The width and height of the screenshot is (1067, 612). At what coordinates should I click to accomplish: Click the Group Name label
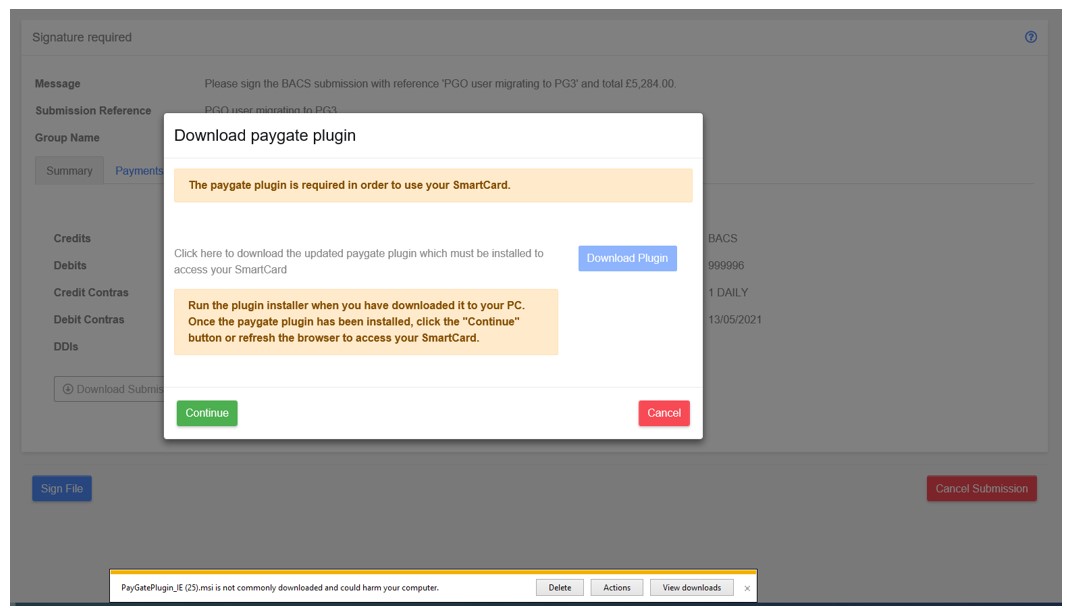pos(67,138)
